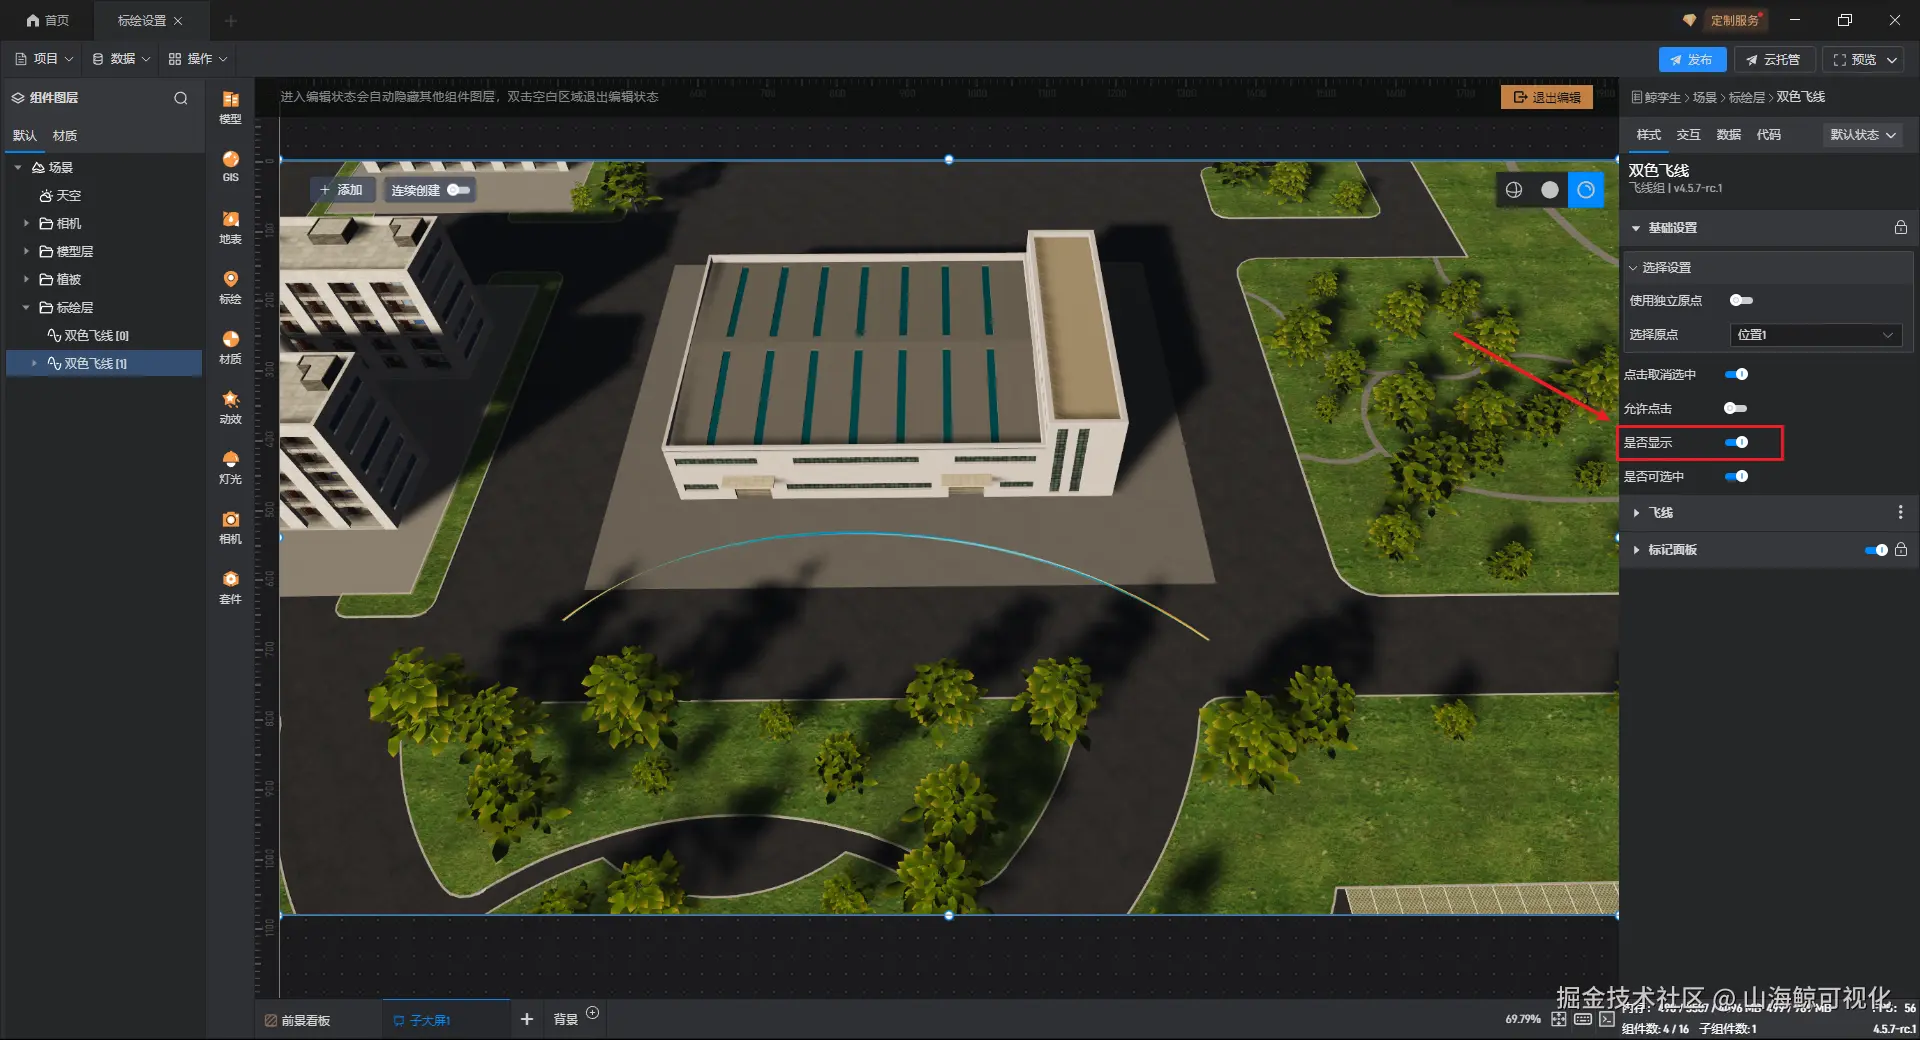Open the 动效 effects icon
The height and width of the screenshot is (1040, 1920).
[x=230, y=407]
